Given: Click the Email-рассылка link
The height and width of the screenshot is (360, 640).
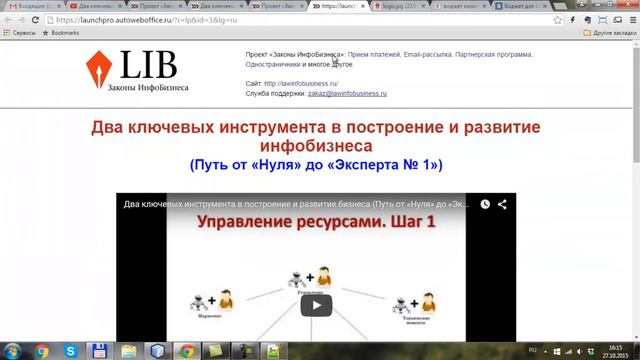Looking at the screenshot, I should click(x=428, y=54).
